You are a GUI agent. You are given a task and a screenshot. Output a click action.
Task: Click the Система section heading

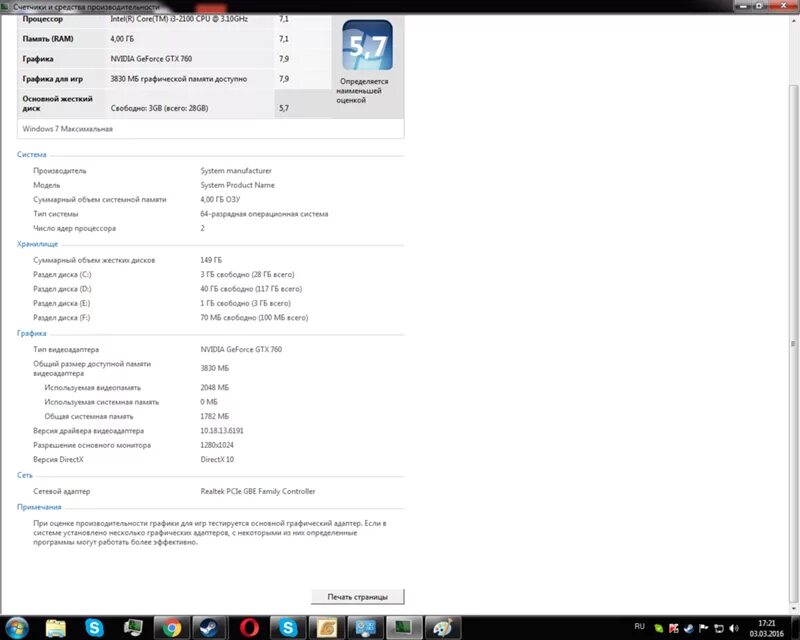[x=32, y=154]
